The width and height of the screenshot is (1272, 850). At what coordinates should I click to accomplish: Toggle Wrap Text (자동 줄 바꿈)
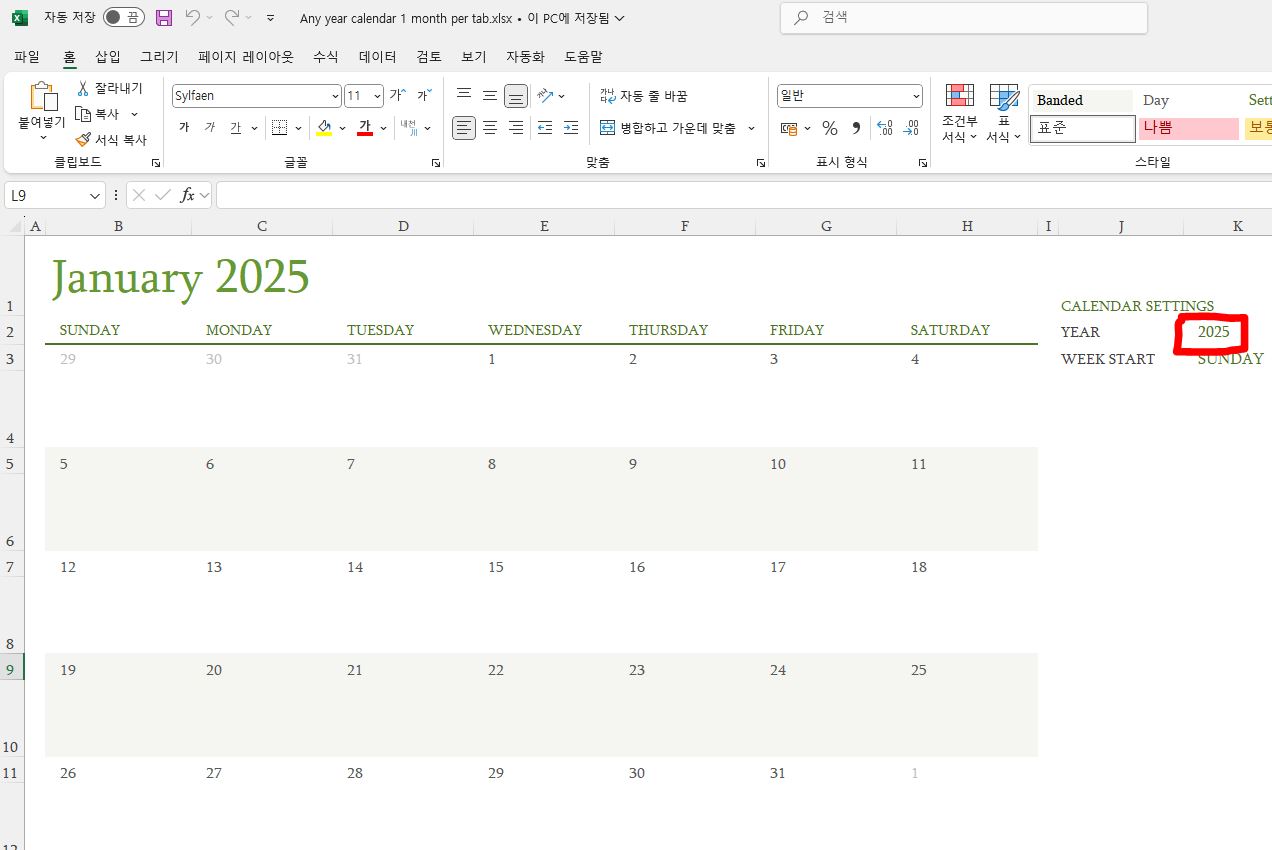(644, 96)
